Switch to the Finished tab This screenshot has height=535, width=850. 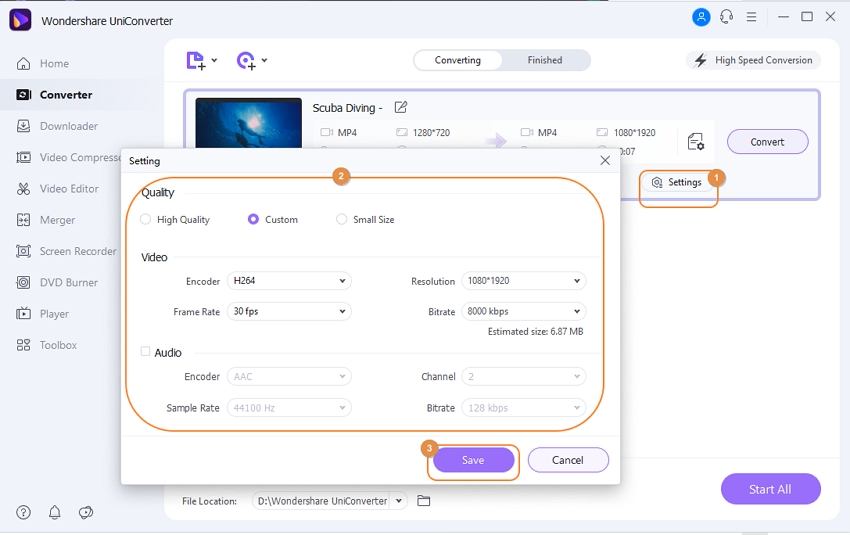(x=545, y=60)
